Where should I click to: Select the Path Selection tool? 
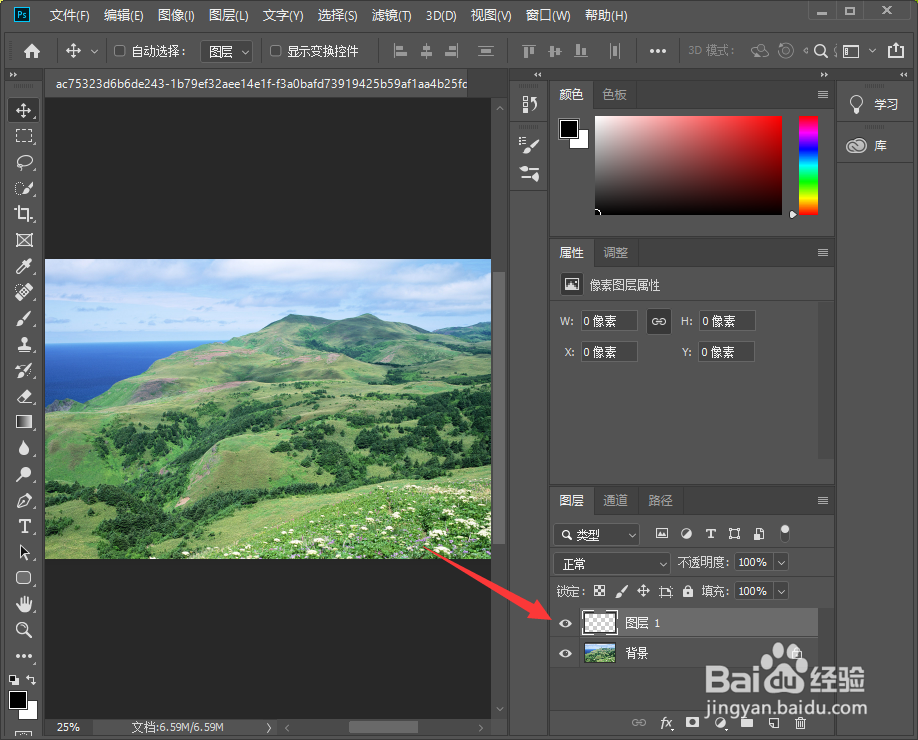[x=23, y=552]
